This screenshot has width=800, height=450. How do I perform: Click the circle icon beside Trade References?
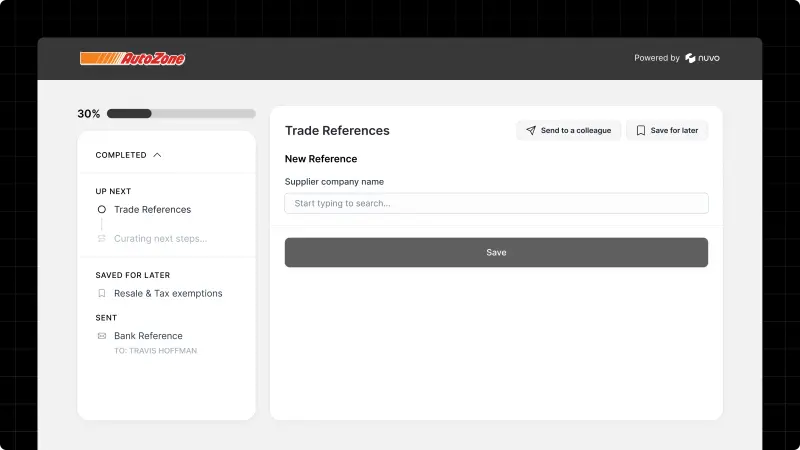tap(102, 209)
